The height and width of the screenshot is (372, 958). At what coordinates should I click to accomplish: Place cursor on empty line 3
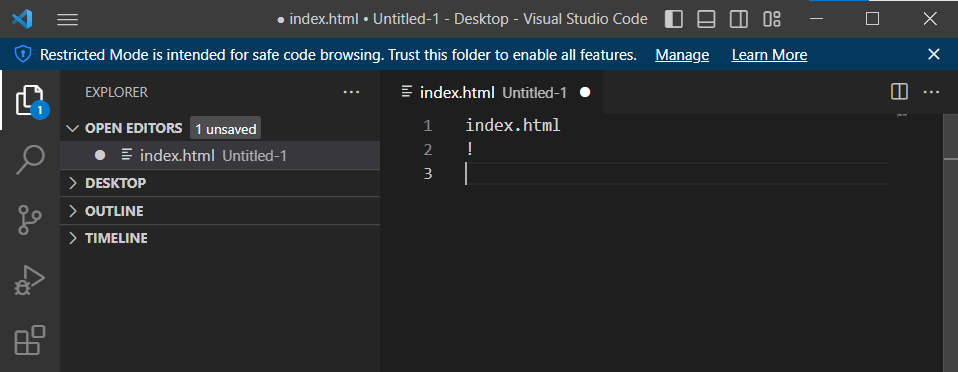(676, 173)
